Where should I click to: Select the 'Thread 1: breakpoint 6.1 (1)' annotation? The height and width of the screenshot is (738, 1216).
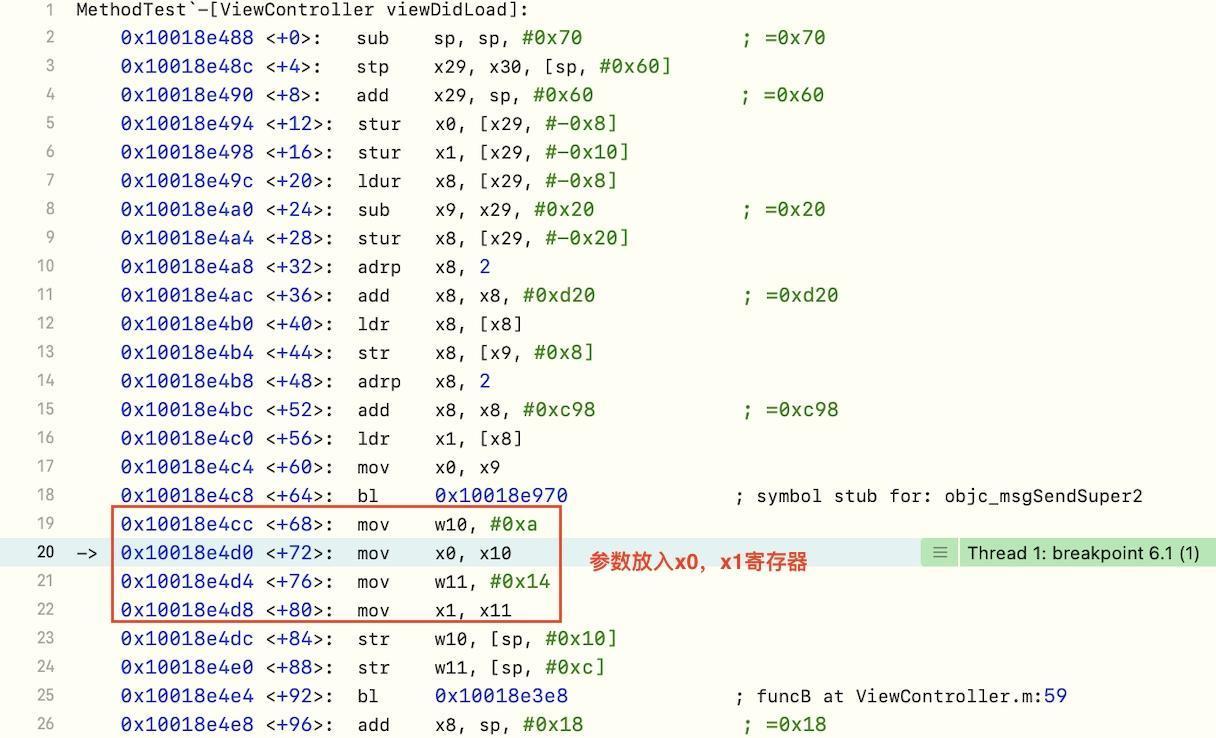(x=1083, y=552)
